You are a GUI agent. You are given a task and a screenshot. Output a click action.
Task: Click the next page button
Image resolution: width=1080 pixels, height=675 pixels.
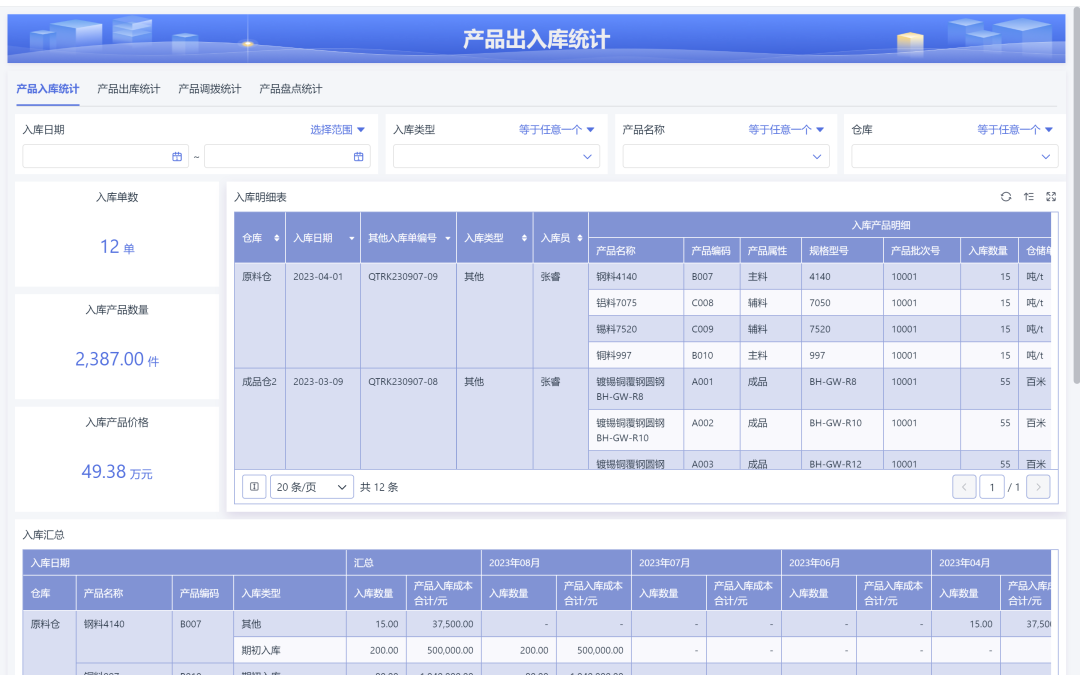pos(1037,486)
